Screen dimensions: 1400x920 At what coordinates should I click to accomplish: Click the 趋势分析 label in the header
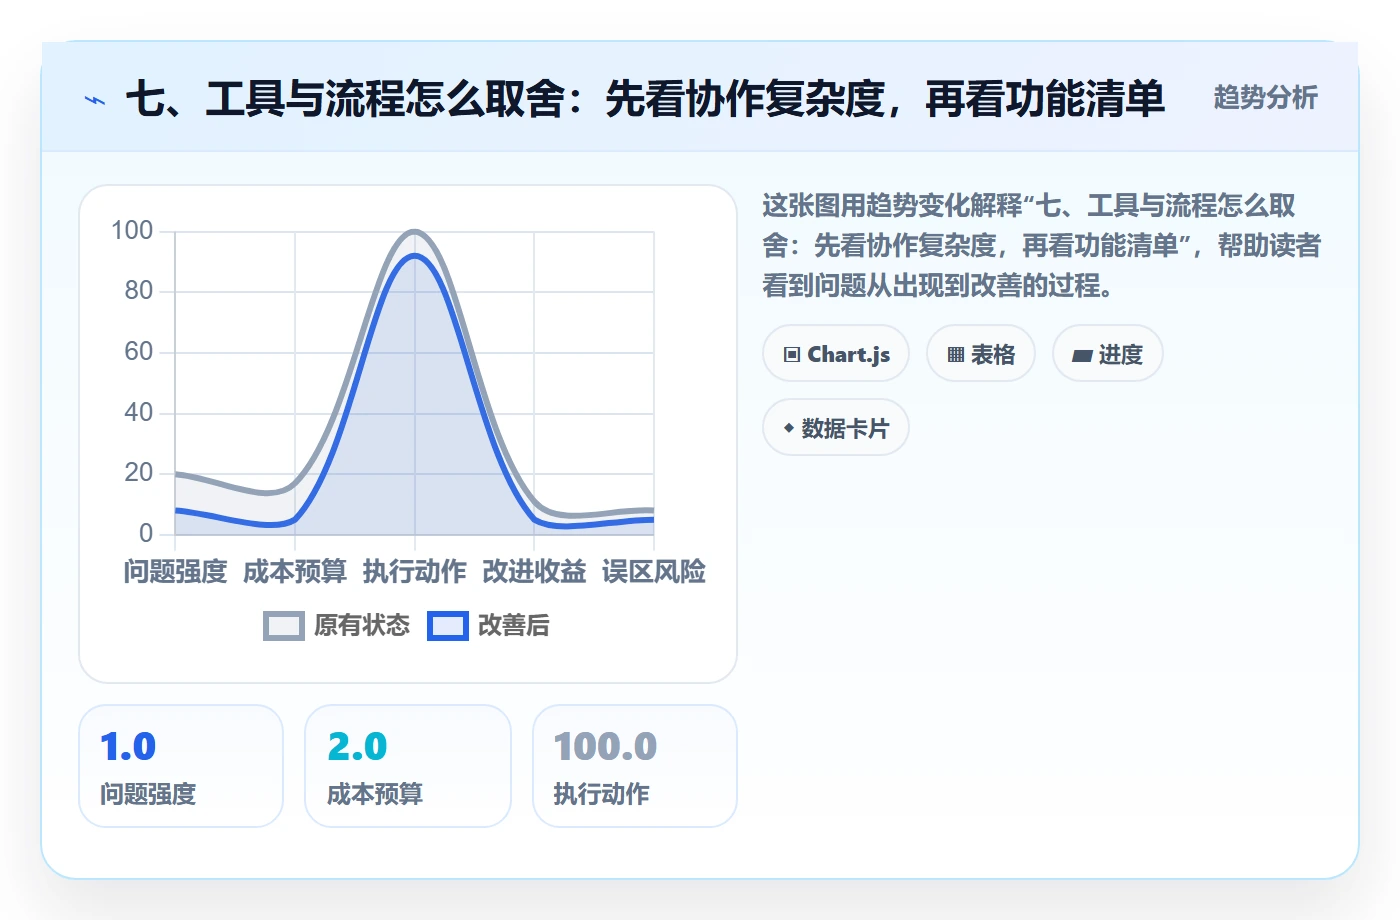1265,98
